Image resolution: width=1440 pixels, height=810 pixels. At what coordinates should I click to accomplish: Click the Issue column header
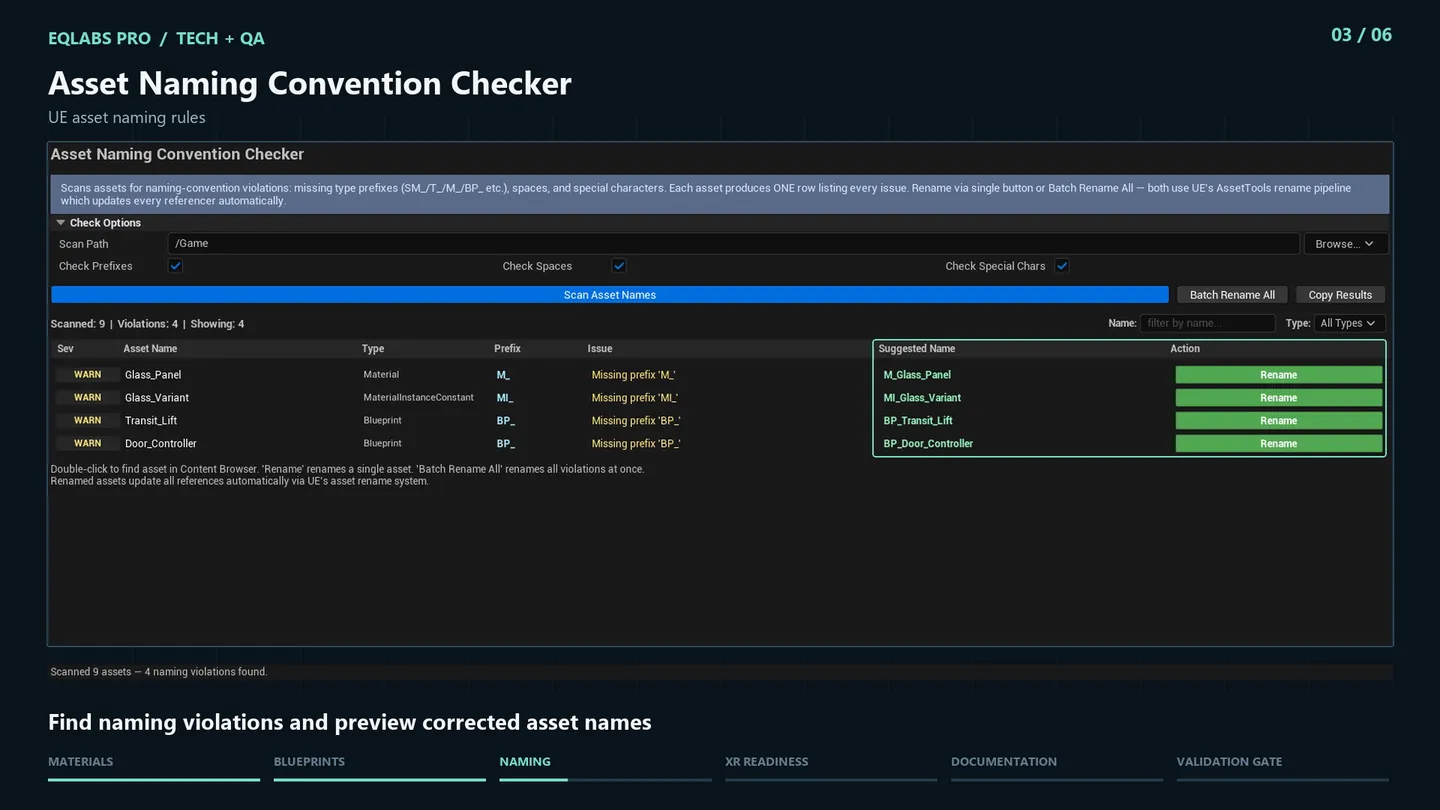[x=600, y=349]
